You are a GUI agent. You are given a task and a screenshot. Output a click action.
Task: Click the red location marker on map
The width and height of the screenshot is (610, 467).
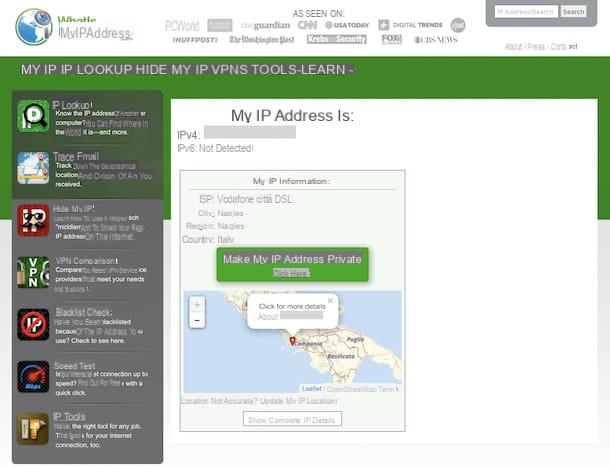click(292, 341)
